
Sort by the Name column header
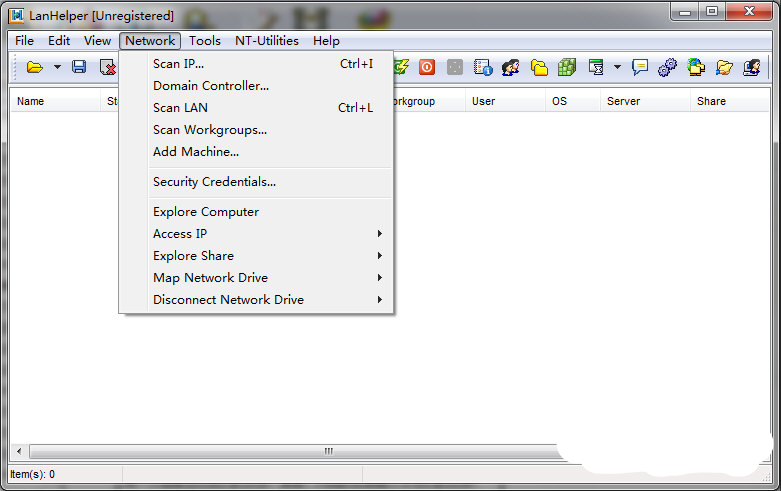pyautogui.click(x=55, y=101)
